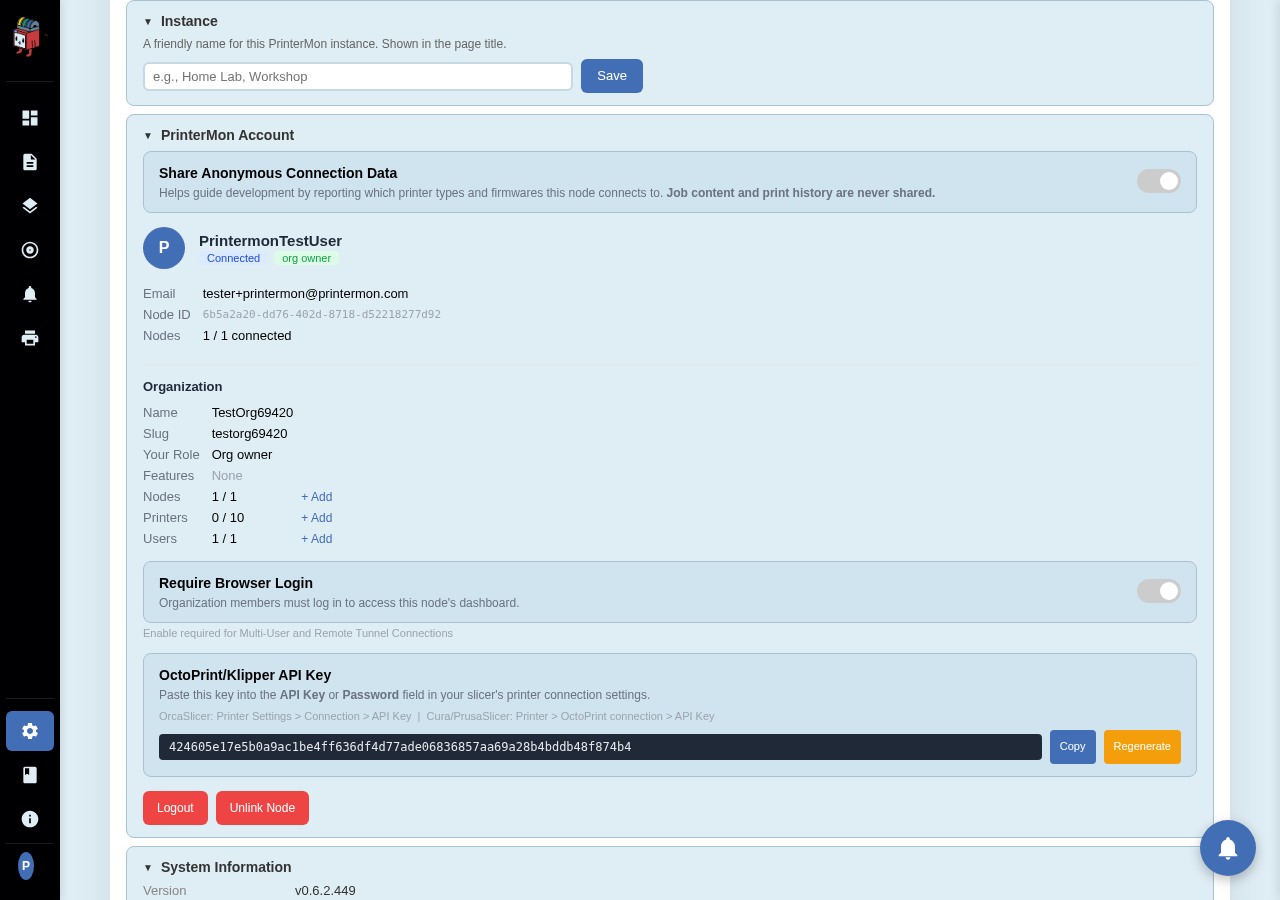
Task: Click the Node ID value 6b5a2a20-dd76…
Action: [x=322, y=315]
